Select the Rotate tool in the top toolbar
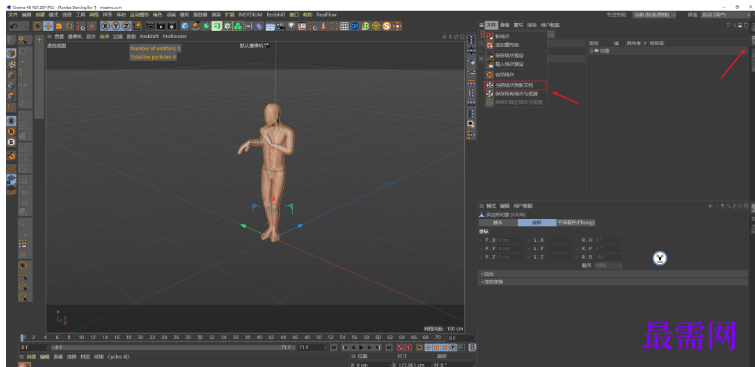This screenshot has width=755, height=367. (69, 26)
